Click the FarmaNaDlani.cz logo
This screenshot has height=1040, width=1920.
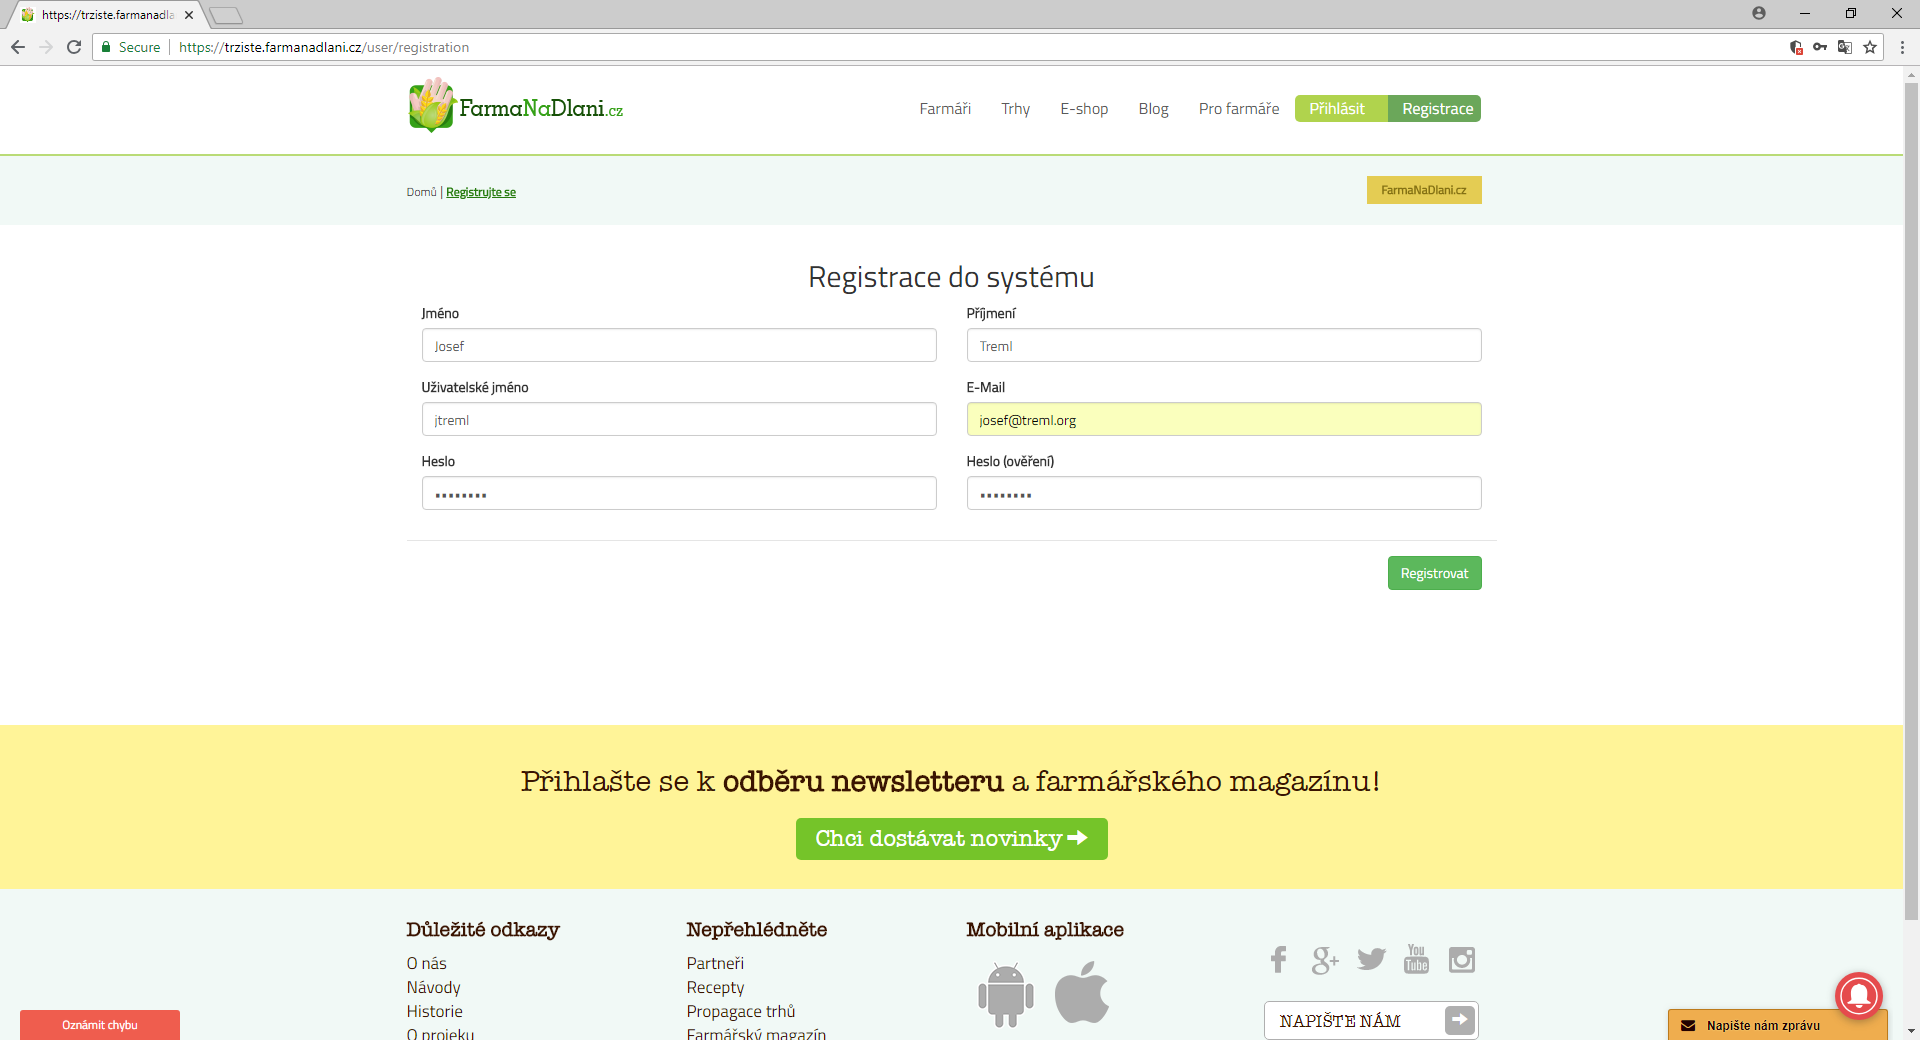tap(516, 107)
